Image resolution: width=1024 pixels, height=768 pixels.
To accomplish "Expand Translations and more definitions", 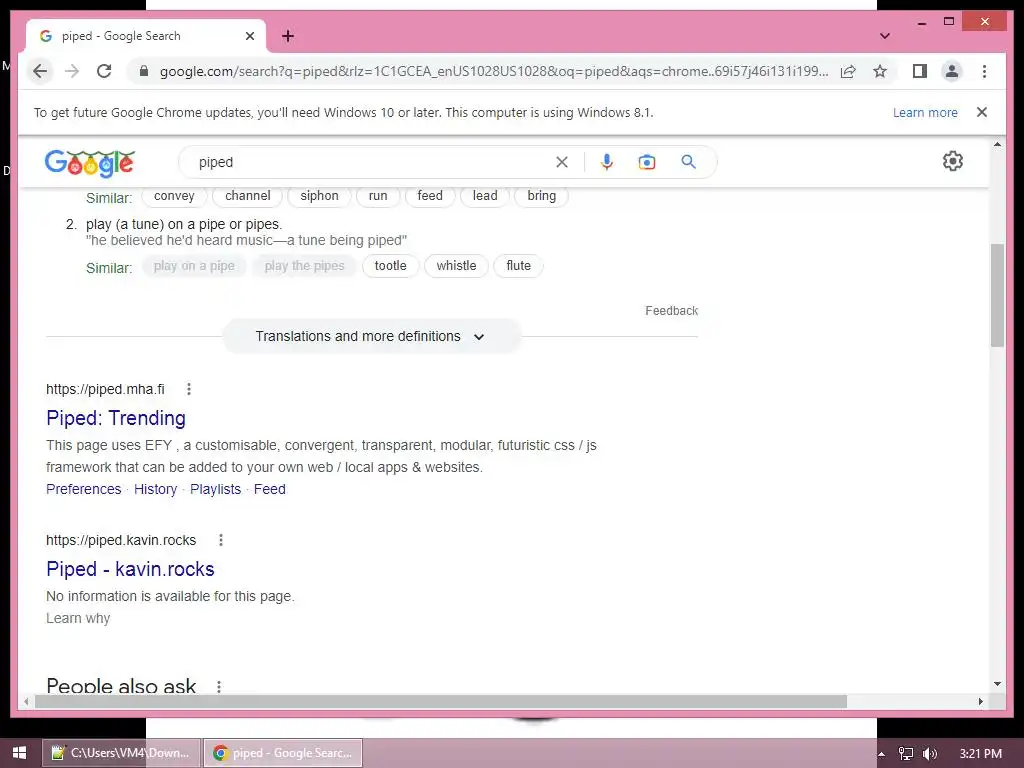I will (x=372, y=336).
